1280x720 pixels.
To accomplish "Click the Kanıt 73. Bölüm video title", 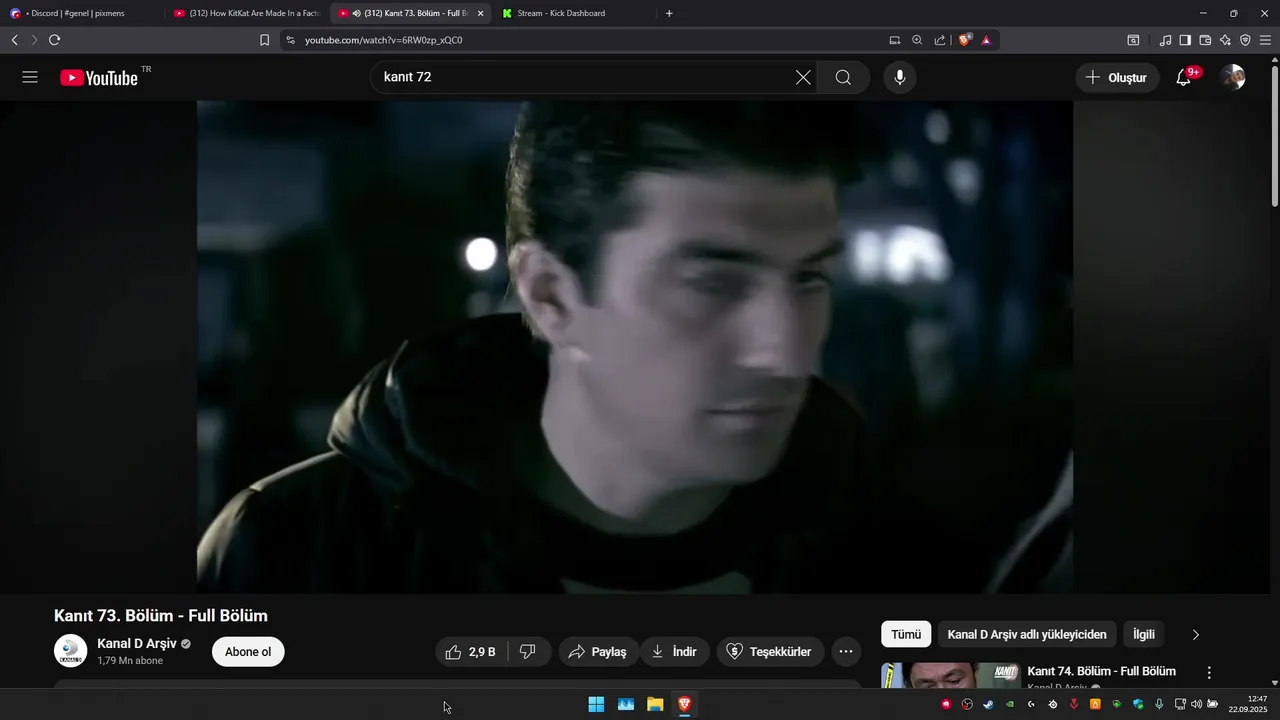I will coord(161,616).
